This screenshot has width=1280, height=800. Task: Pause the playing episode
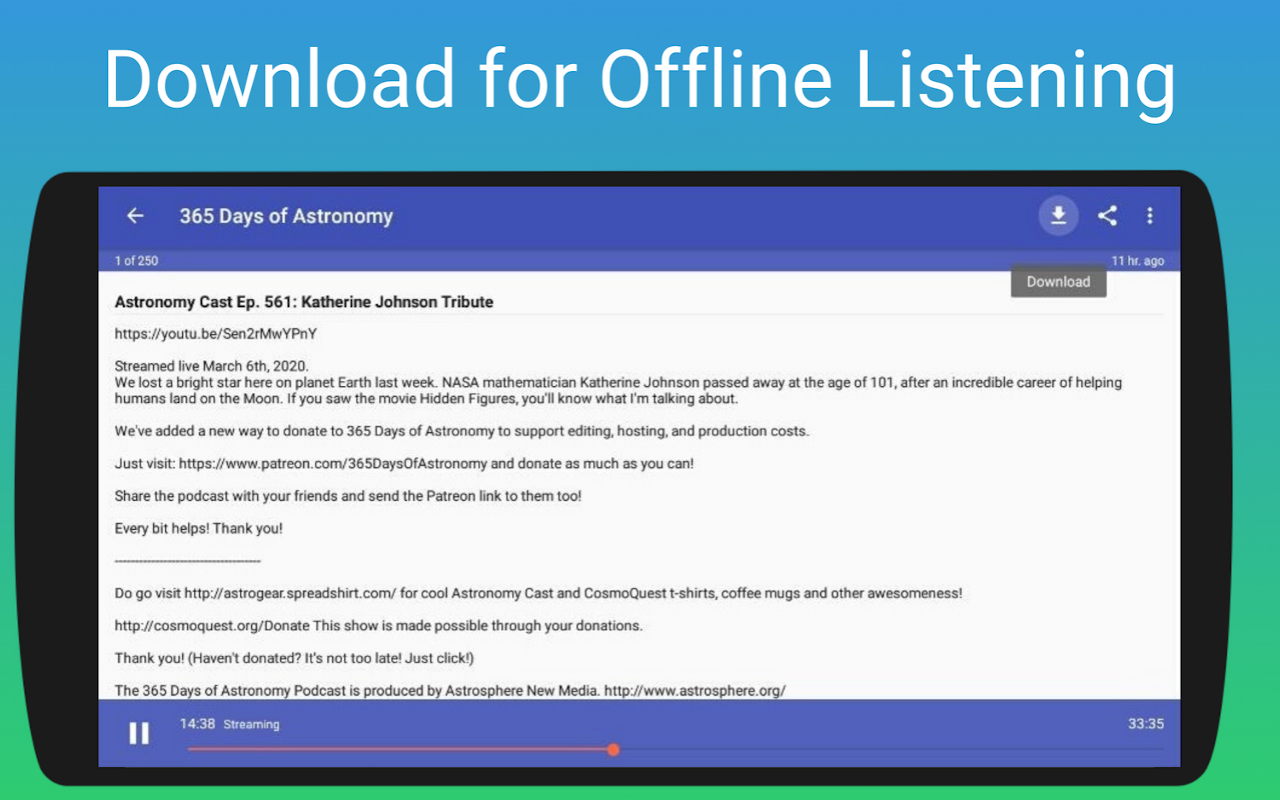[139, 733]
